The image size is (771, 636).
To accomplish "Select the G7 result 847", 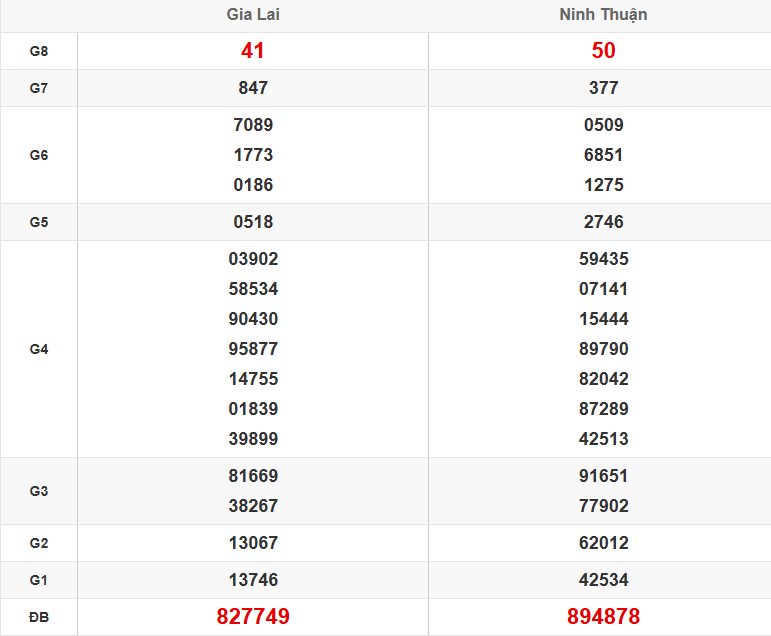I will (253, 88).
